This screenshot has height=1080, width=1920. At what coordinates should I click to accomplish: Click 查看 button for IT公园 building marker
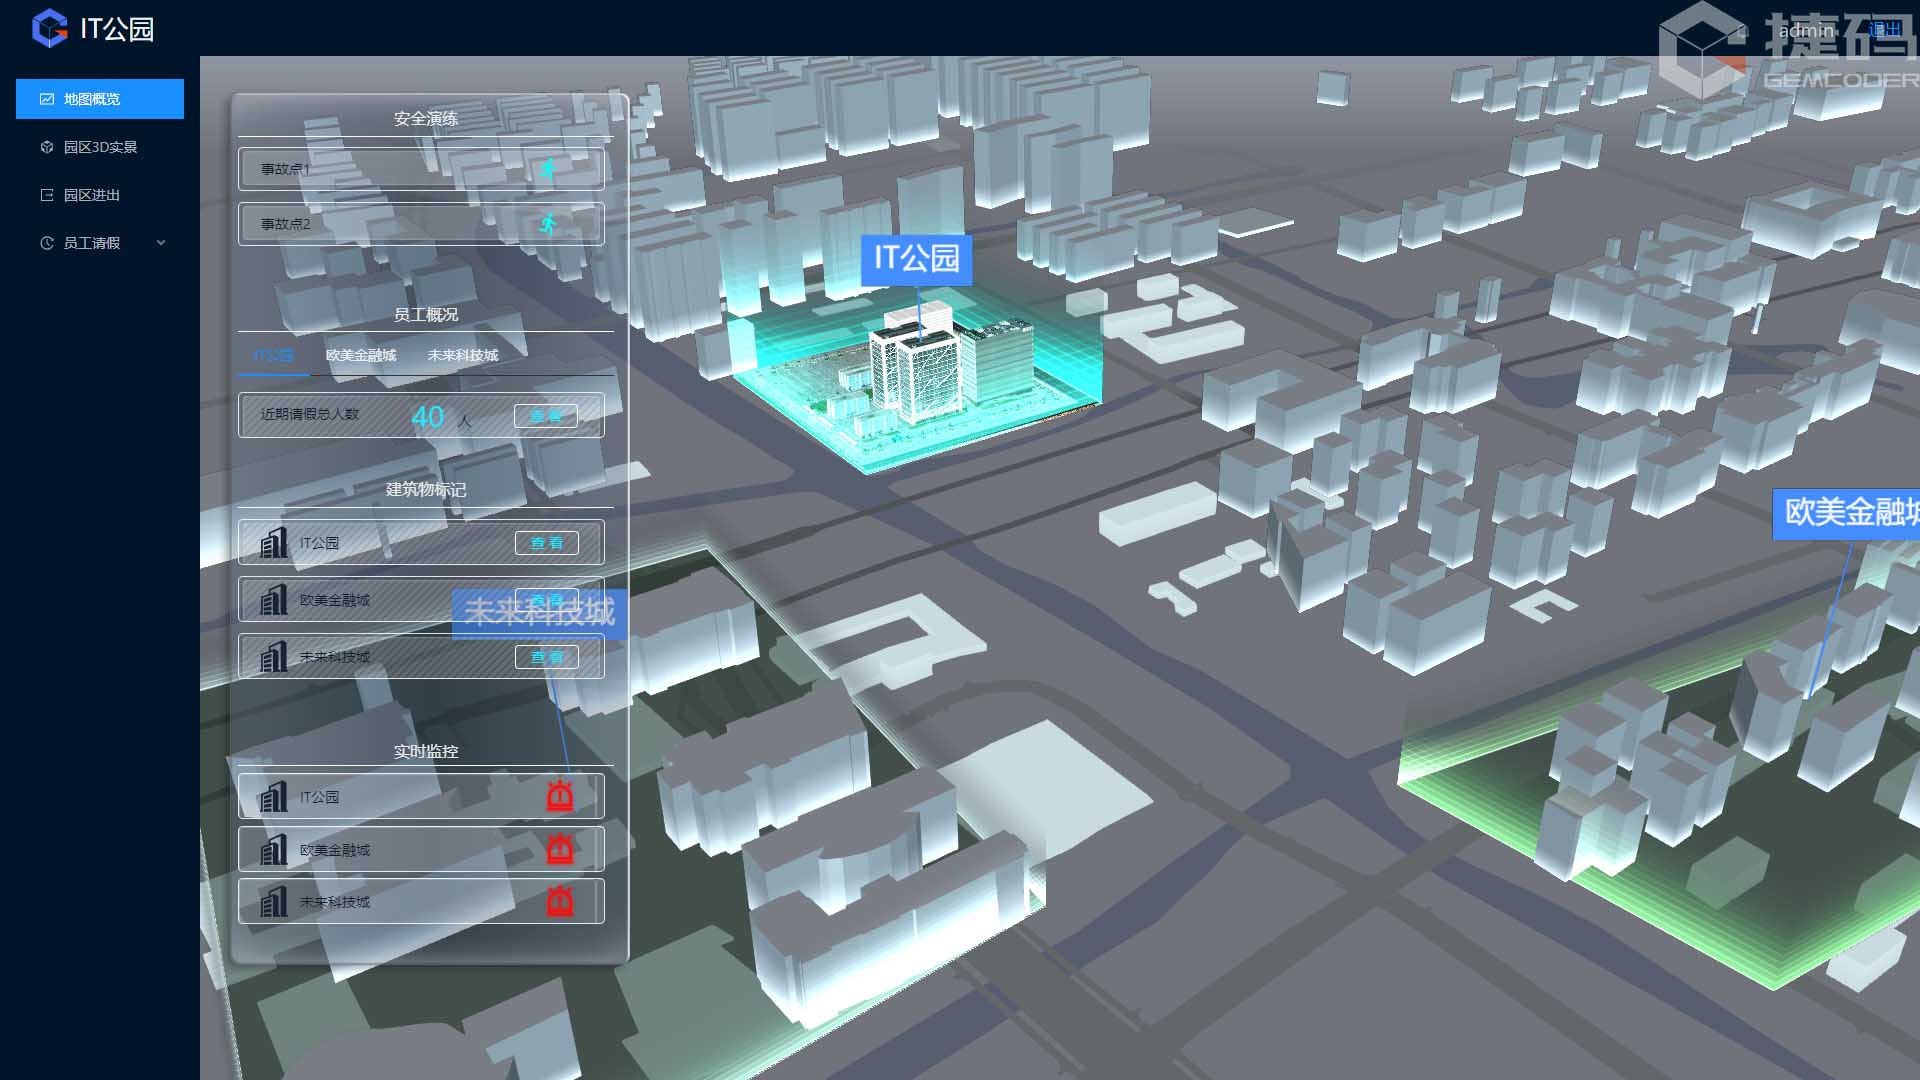pyautogui.click(x=546, y=543)
